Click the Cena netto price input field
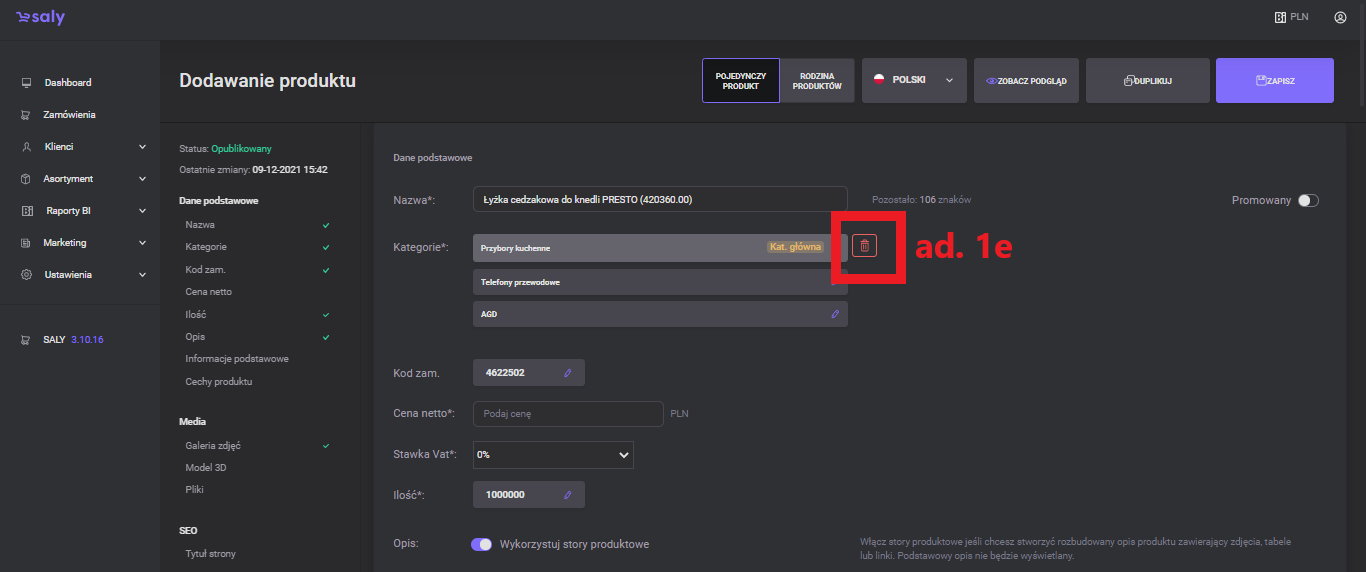Screen dimensions: 1366x572 point(567,414)
